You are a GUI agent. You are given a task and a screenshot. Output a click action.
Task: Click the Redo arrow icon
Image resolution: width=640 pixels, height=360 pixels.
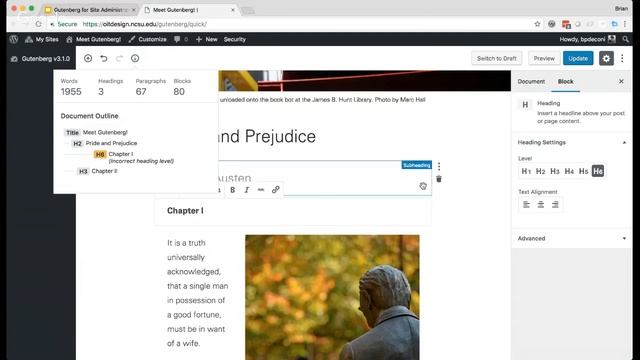119,58
